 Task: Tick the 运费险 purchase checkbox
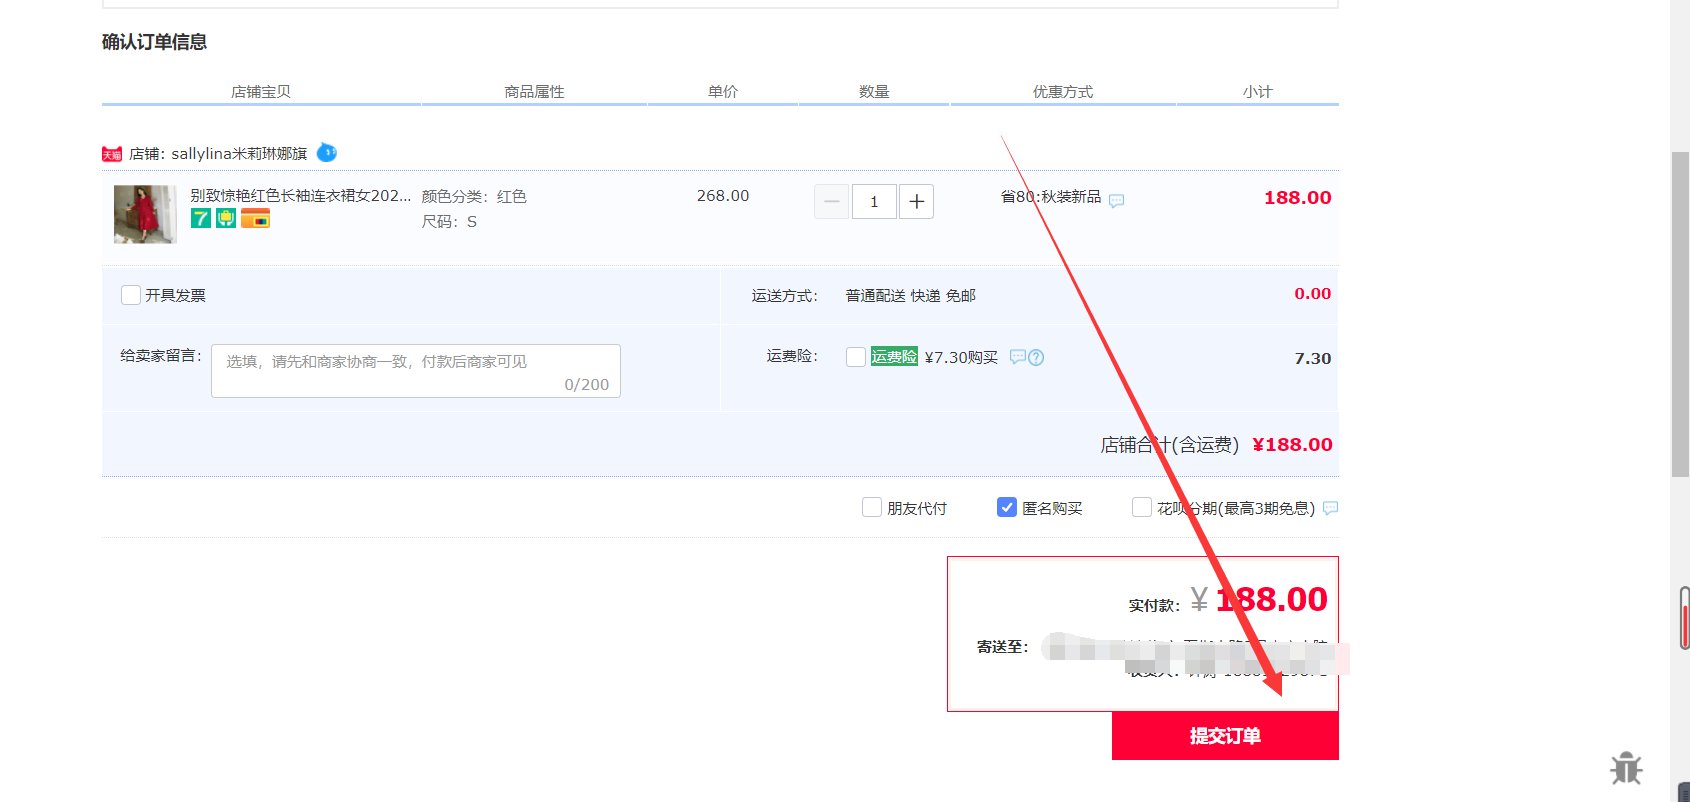click(856, 357)
